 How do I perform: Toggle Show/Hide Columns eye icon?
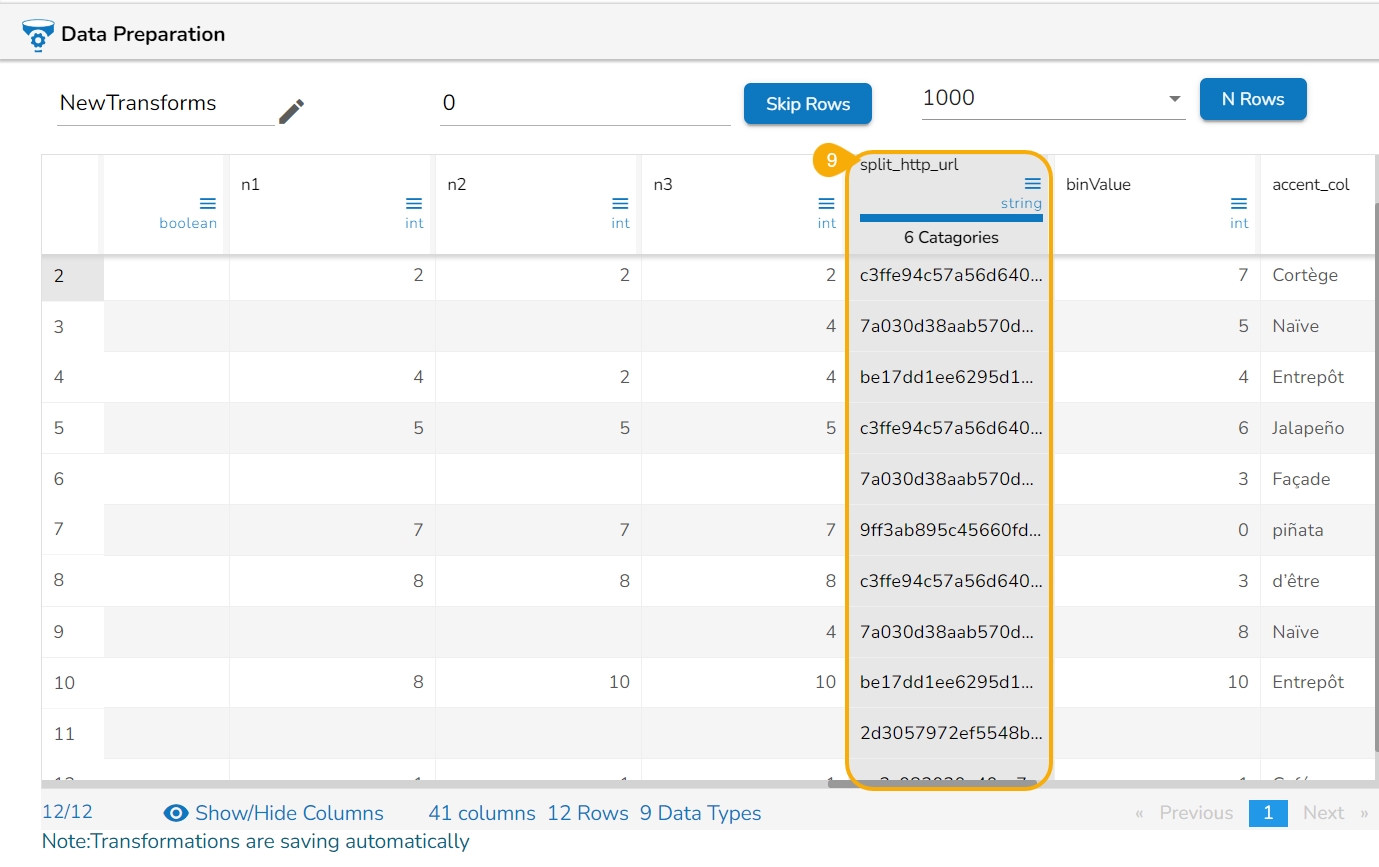176,813
